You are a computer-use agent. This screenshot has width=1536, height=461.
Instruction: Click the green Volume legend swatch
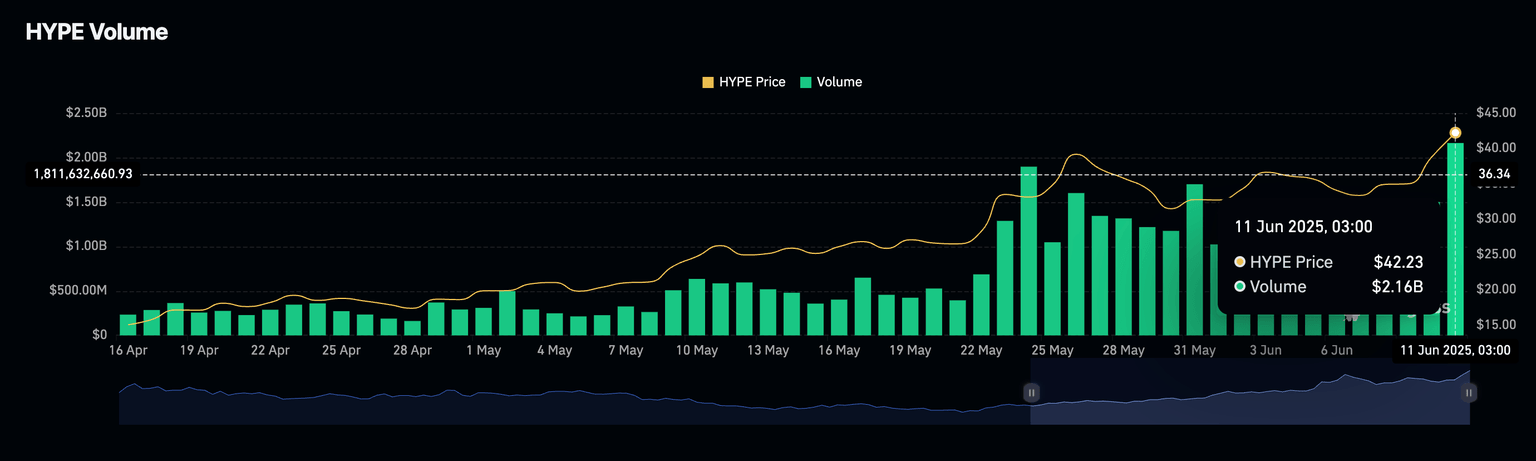pos(806,82)
